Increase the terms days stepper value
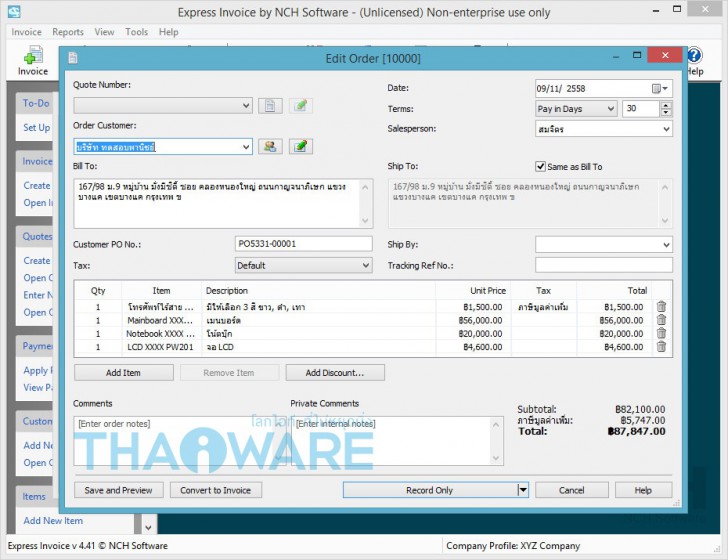Viewport: 728px width, 560px height. [x=666, y=105]
